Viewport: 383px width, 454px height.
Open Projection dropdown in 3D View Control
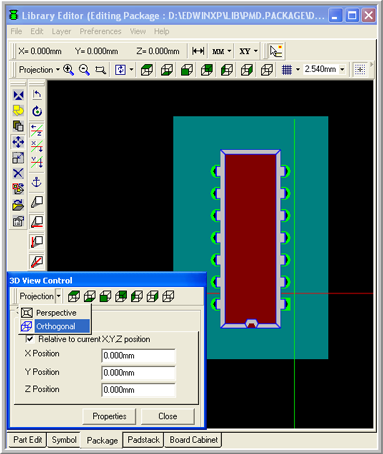(58, 296)
